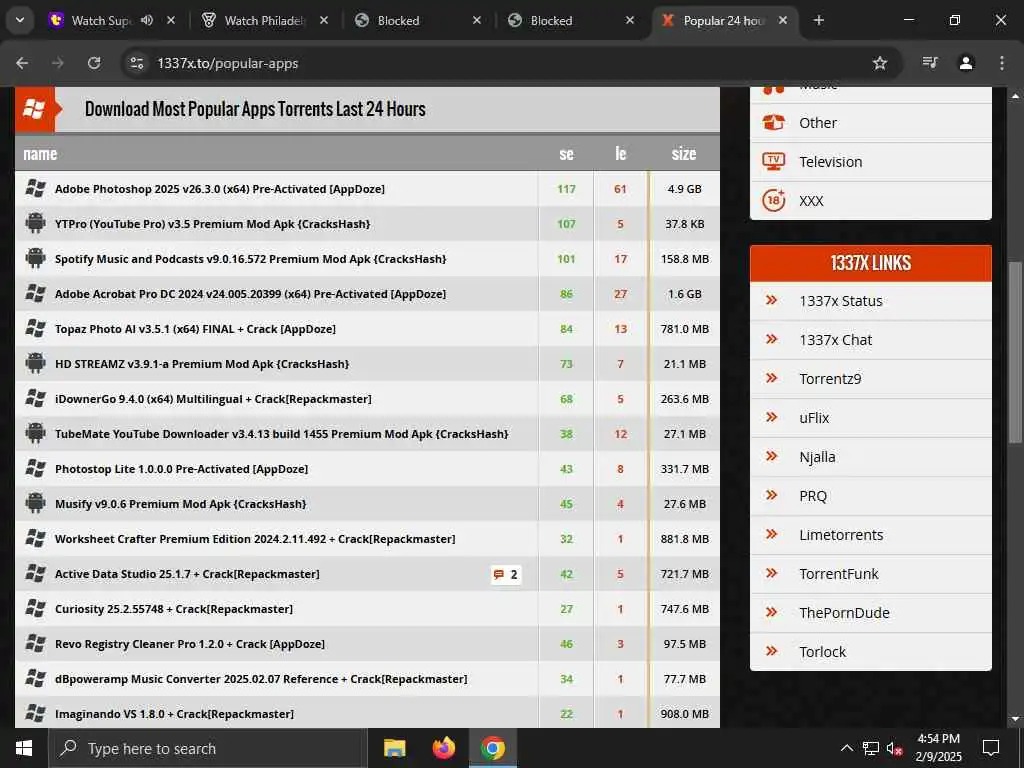
Task: Open comments badge on Active Data Studio
Action: point(505,574)
